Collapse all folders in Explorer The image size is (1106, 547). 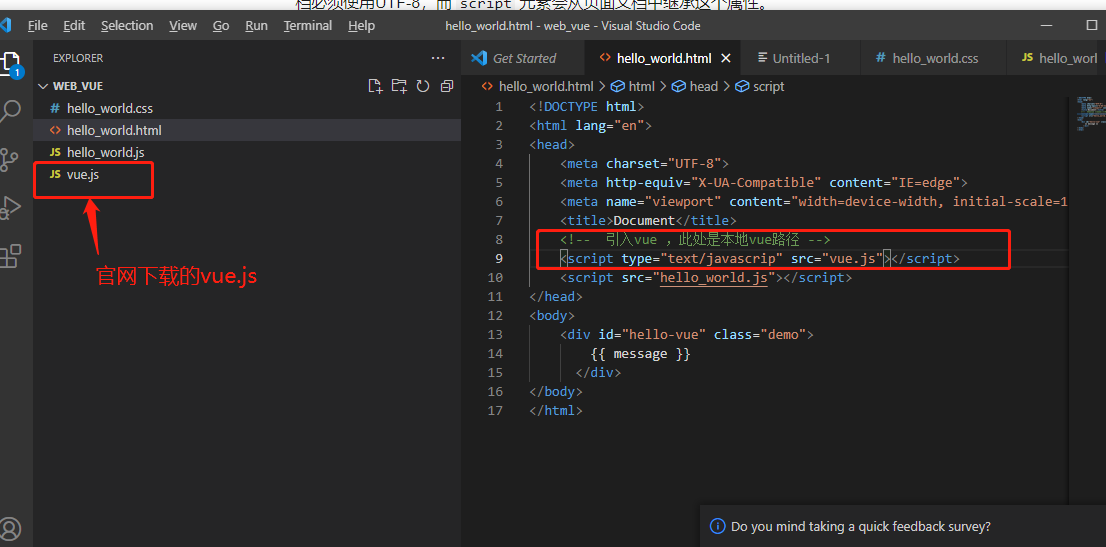point(446,86)
